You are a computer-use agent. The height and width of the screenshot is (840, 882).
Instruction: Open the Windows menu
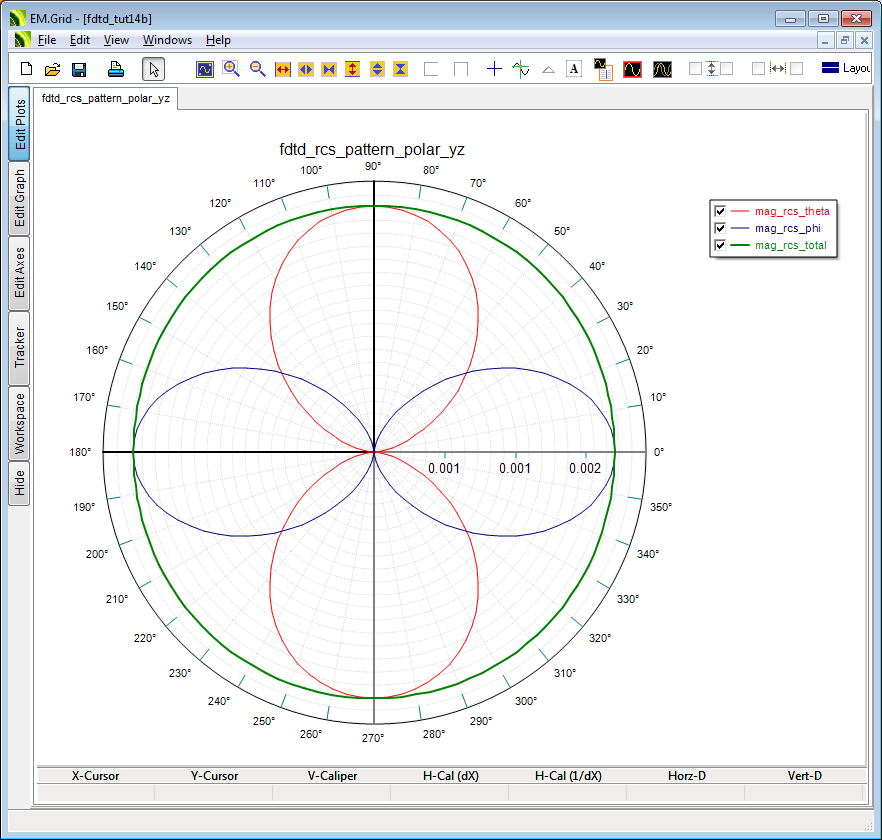point(167,40)
